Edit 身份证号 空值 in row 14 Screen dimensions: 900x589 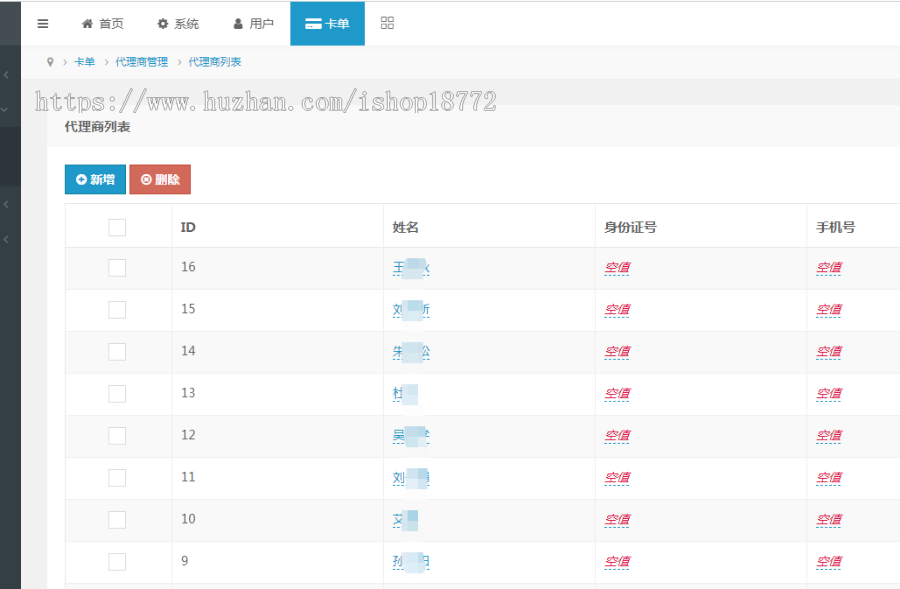pos(617,351)
